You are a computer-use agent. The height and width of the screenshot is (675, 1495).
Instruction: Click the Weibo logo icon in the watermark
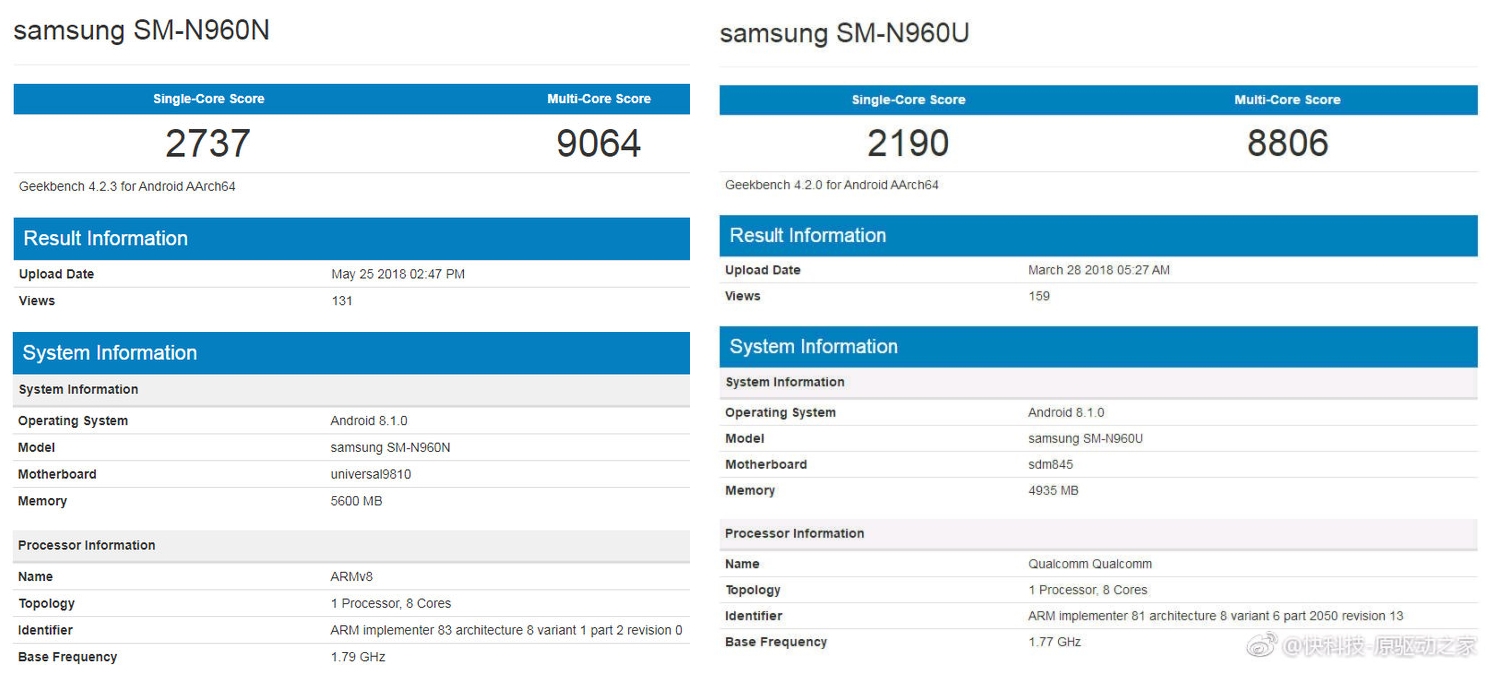coord(1261,645)
